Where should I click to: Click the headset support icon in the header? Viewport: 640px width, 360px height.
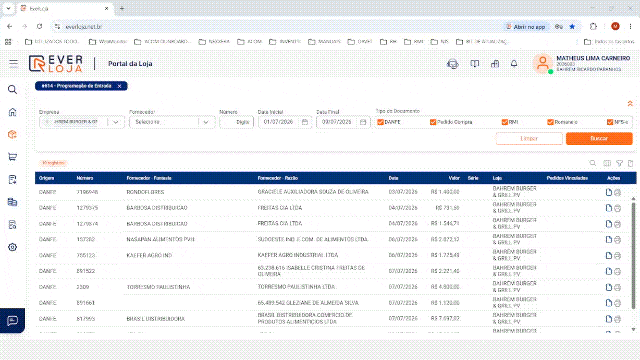[x=453, y=64]
